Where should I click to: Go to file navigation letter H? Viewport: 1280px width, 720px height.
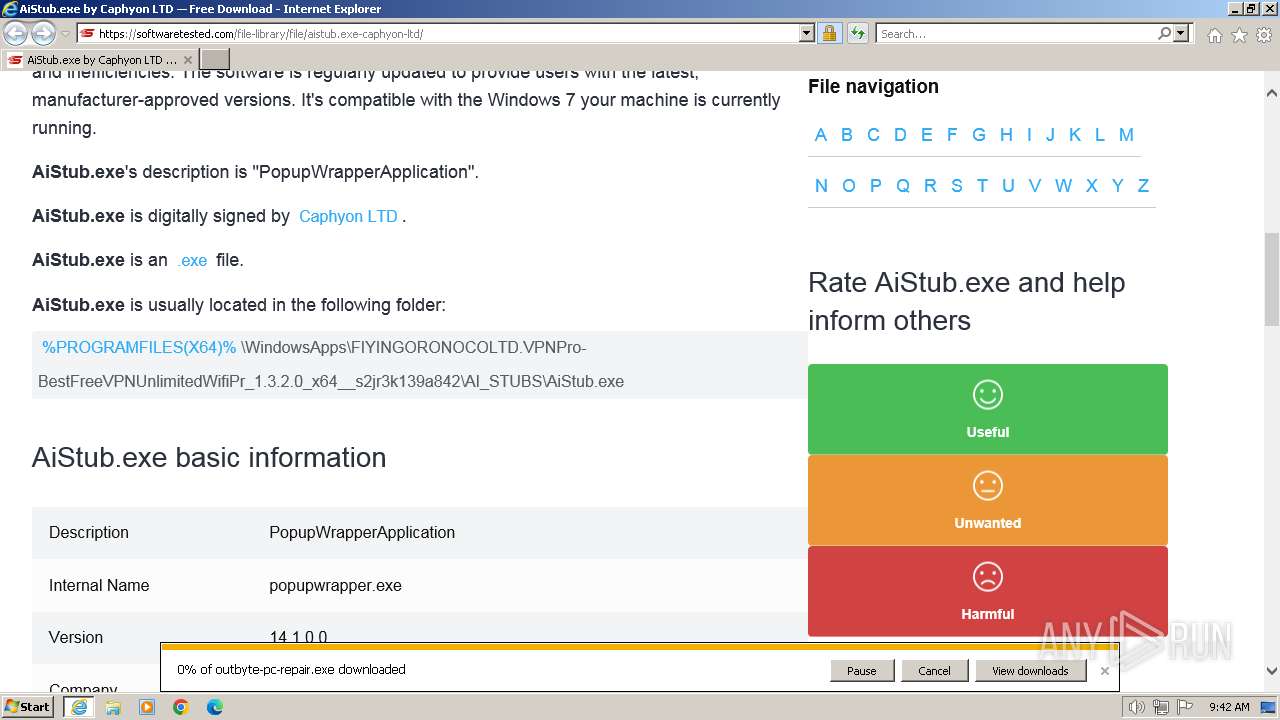point(1006,135)
